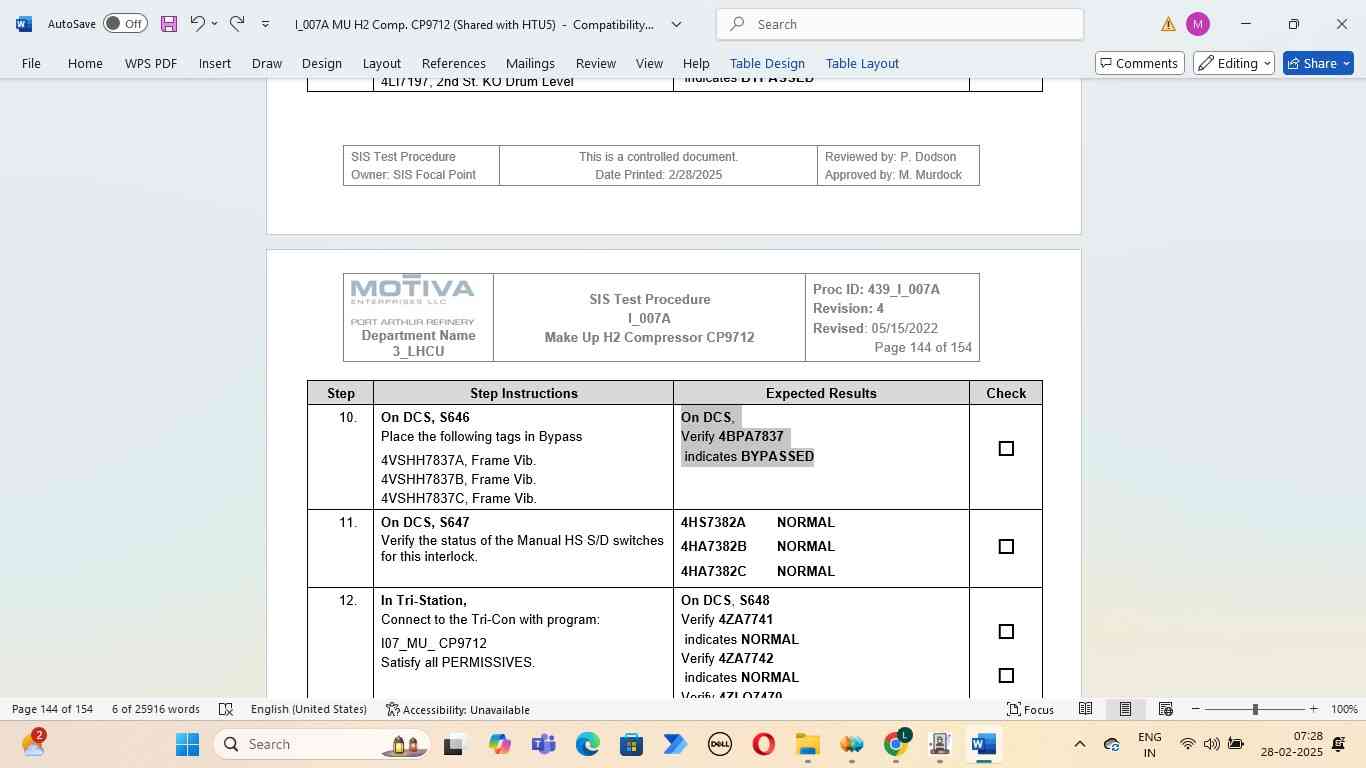
Task: Change language English (United States)
Action: pos(309,709)
